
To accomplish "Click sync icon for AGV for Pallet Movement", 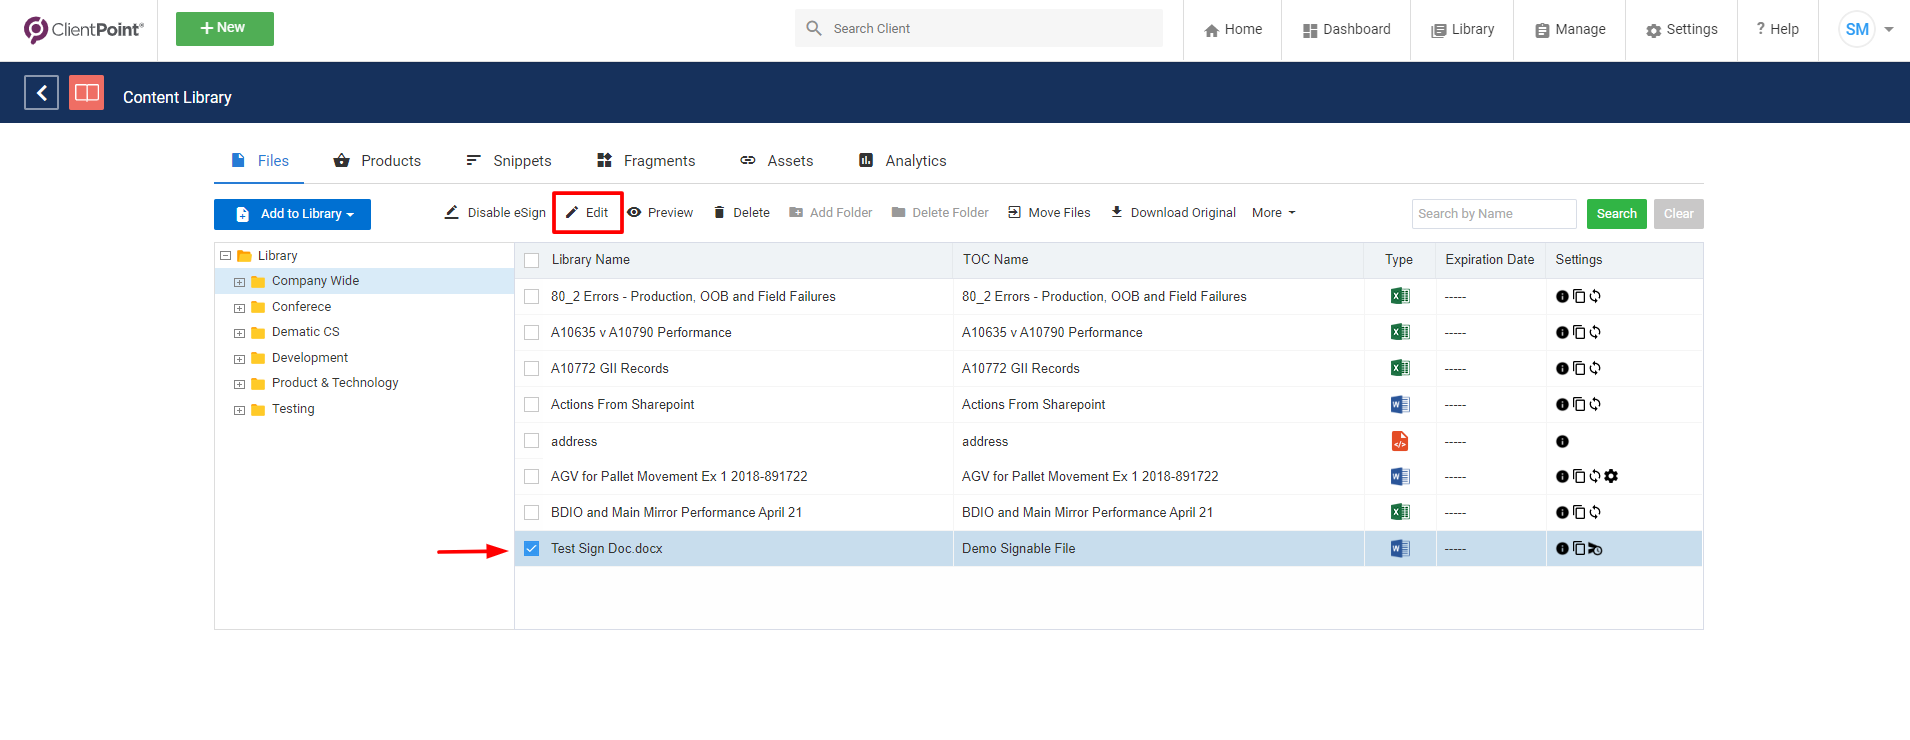I will tap(1595, 476).
